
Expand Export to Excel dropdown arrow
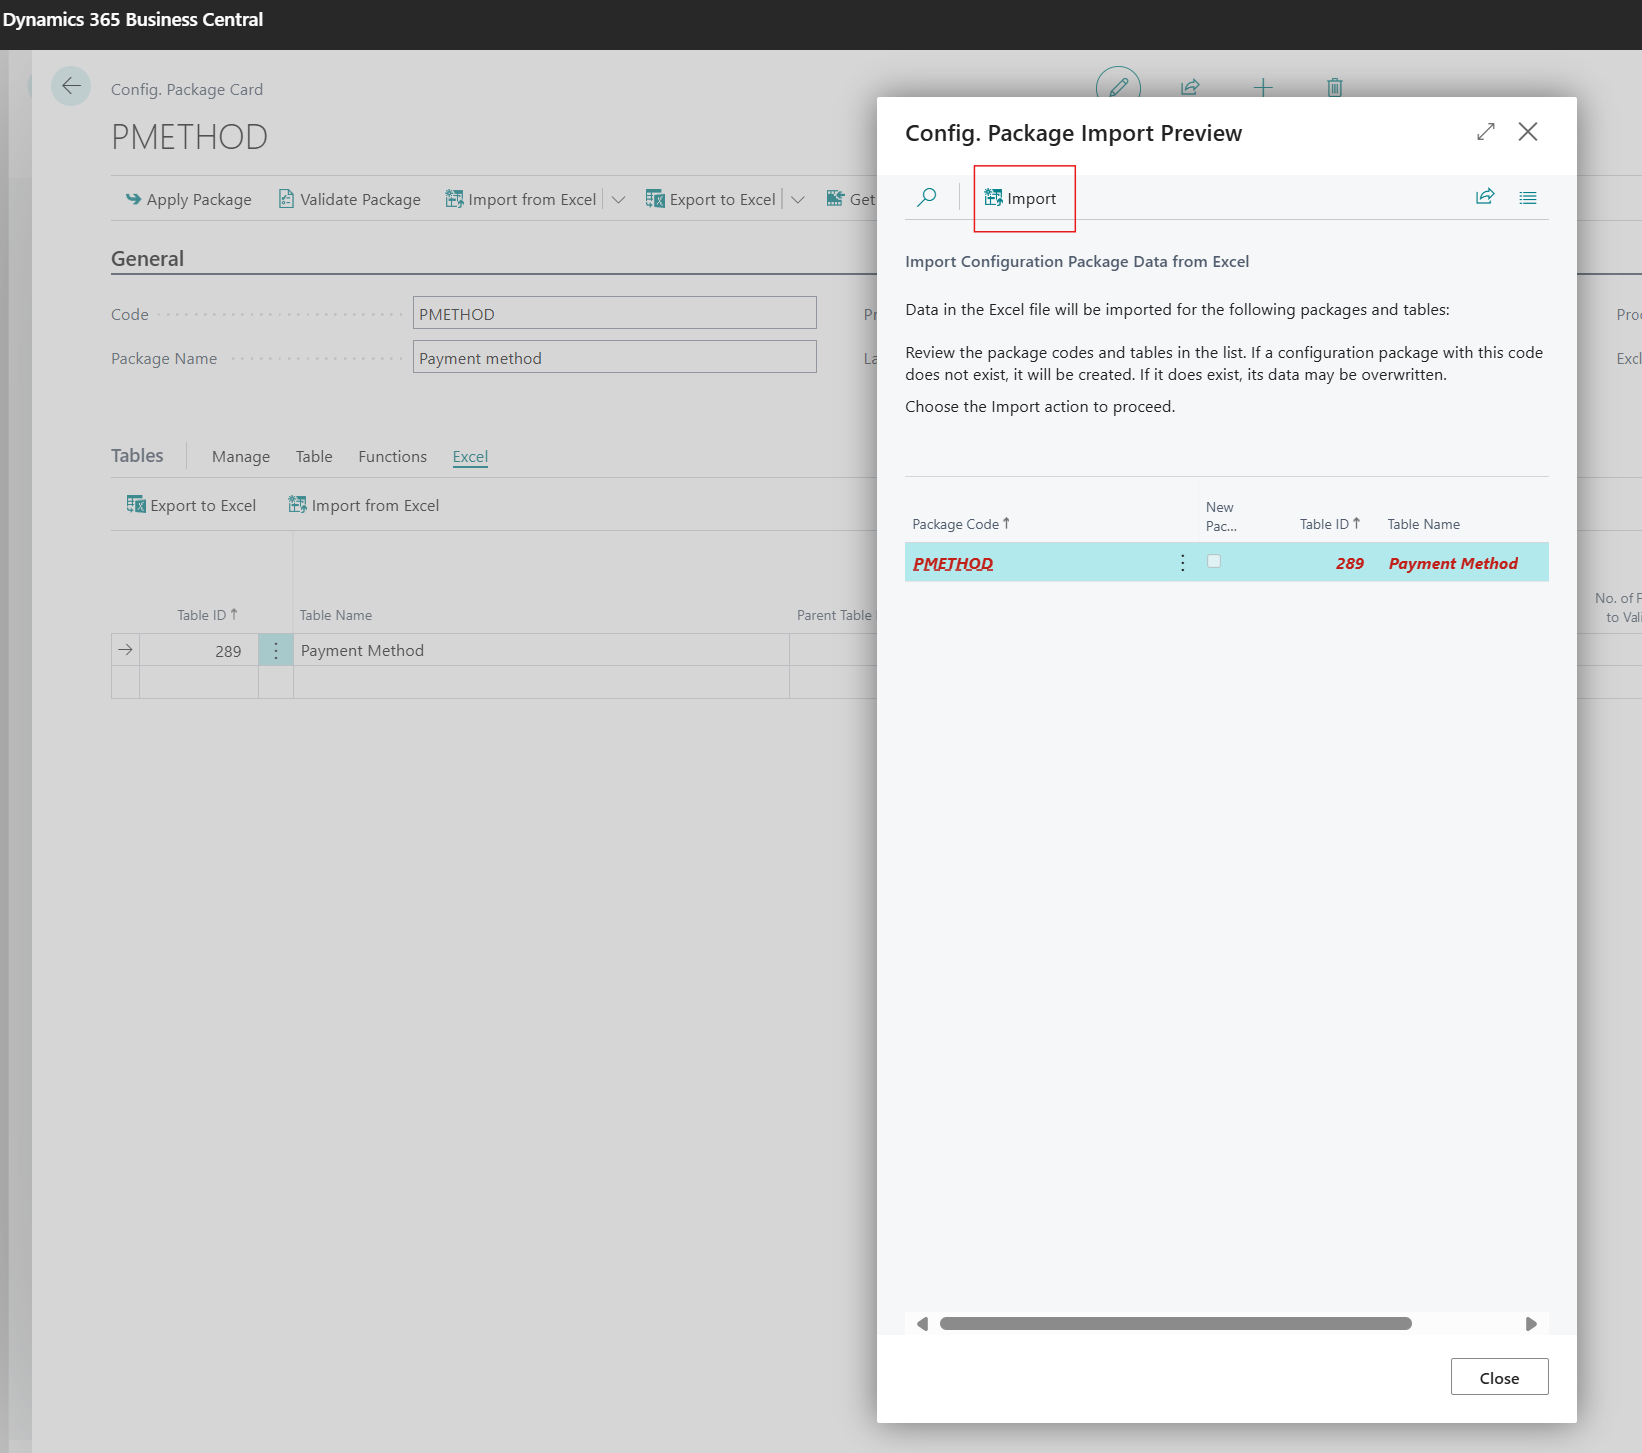(x=798, y=200)
